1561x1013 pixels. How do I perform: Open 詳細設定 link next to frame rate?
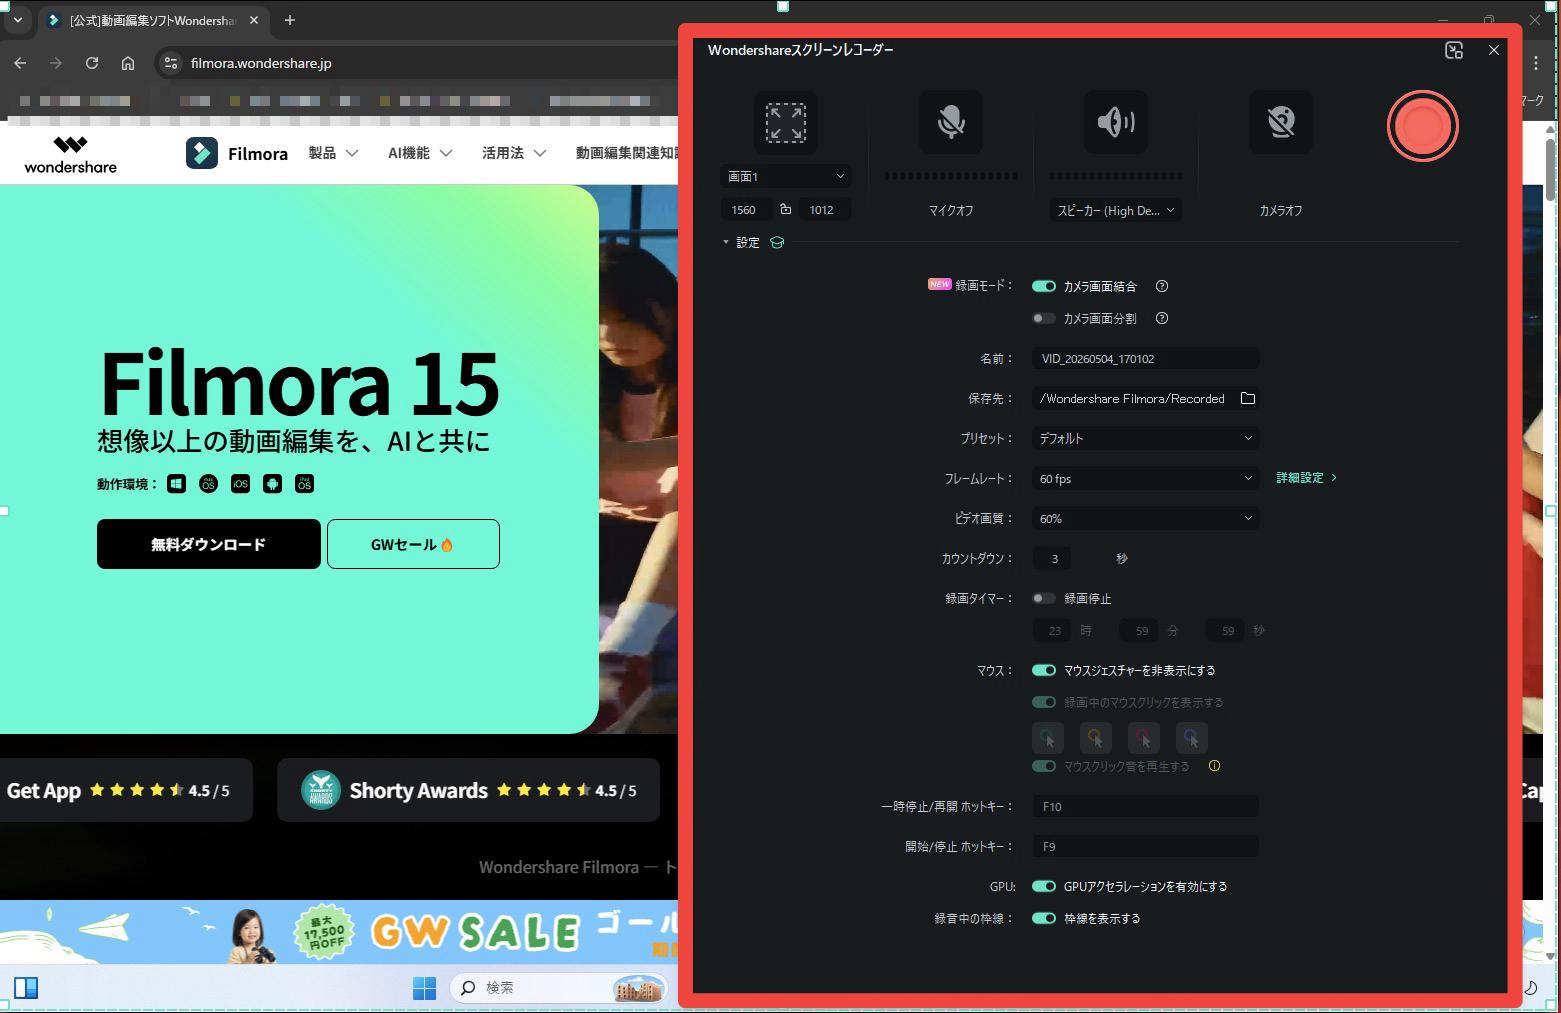point(1306,478)
